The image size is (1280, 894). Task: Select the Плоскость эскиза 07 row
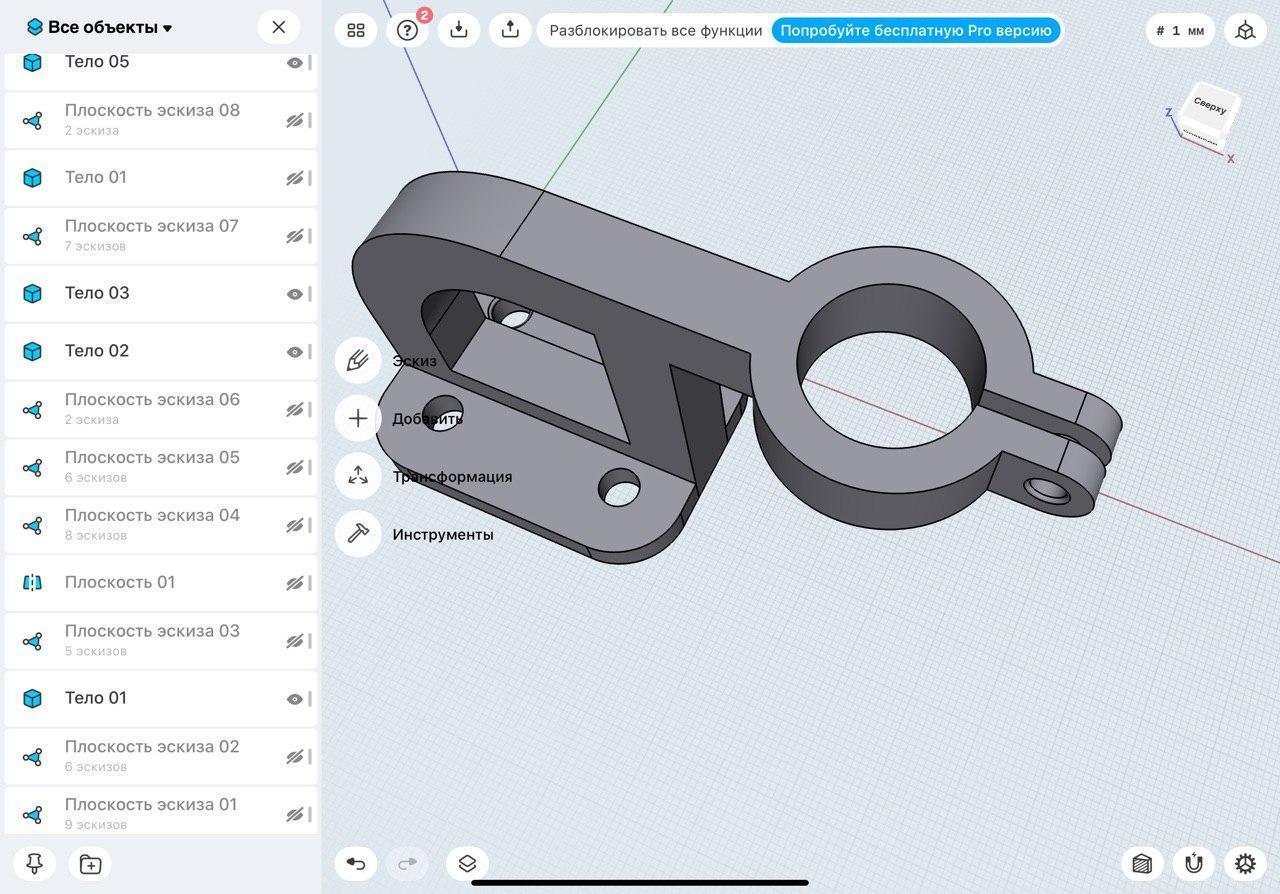pyautogui.click(x=161, y=236)
